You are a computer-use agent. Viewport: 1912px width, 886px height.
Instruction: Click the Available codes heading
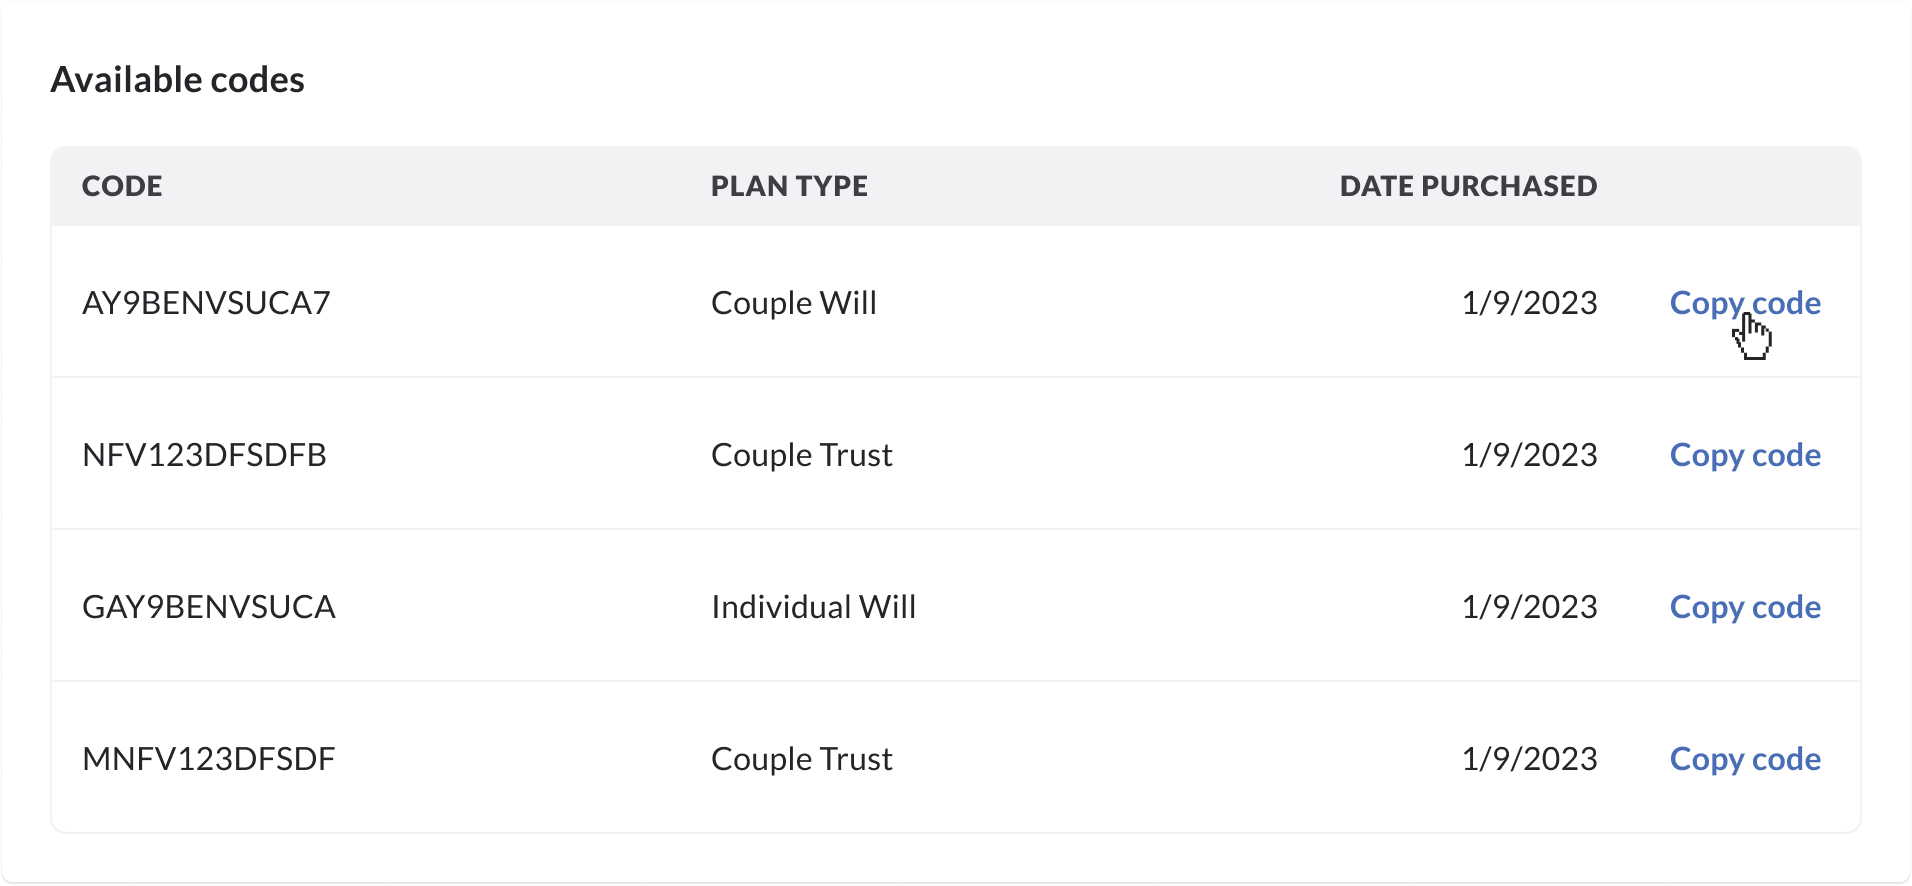(178, 80)
